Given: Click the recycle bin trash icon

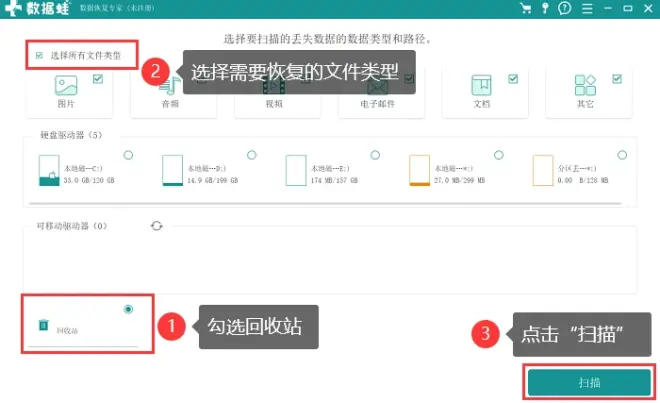Looking at the screenshot, I should (x=43, y=325).
